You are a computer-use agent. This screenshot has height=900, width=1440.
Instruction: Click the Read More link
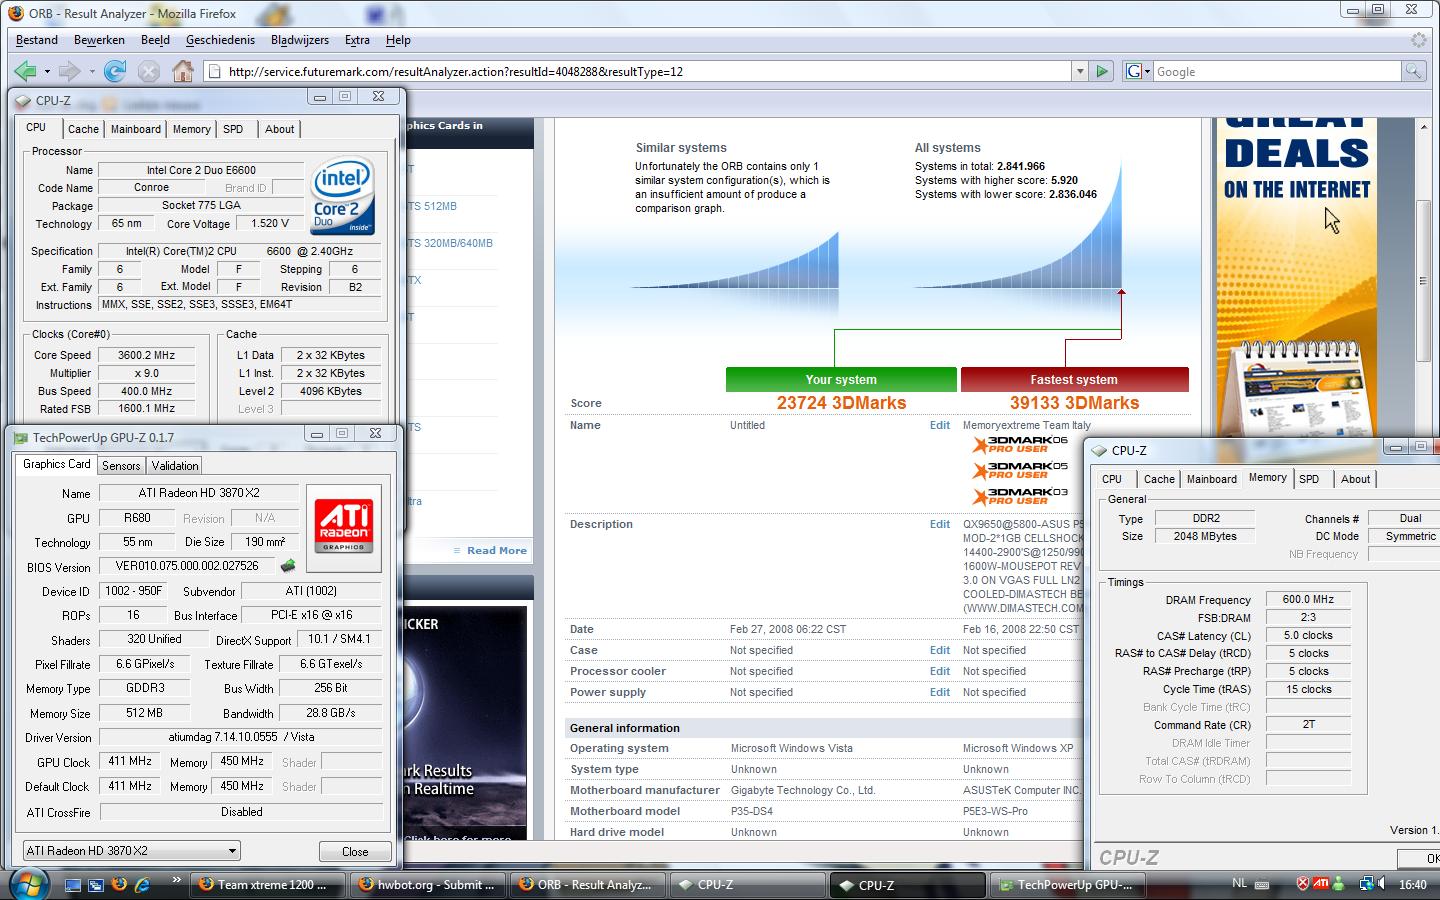click(x=496, y=550)
